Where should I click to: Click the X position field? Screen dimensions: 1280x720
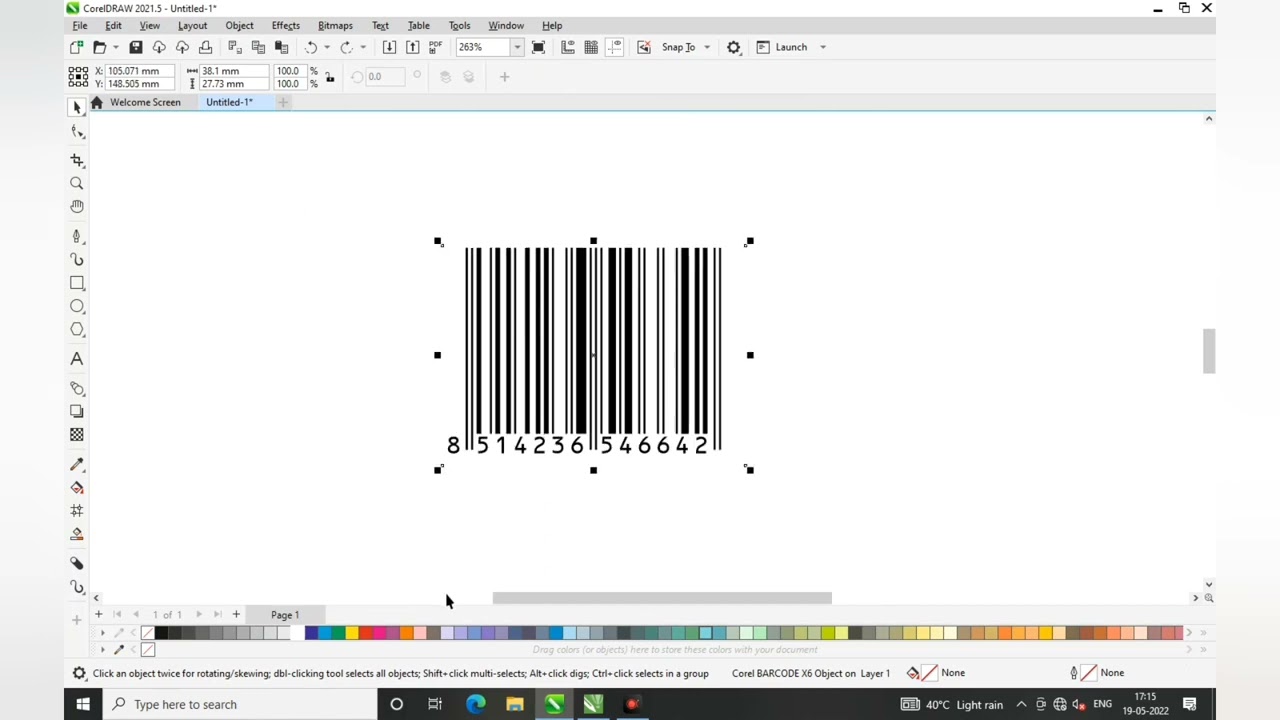tap(139, 71)
